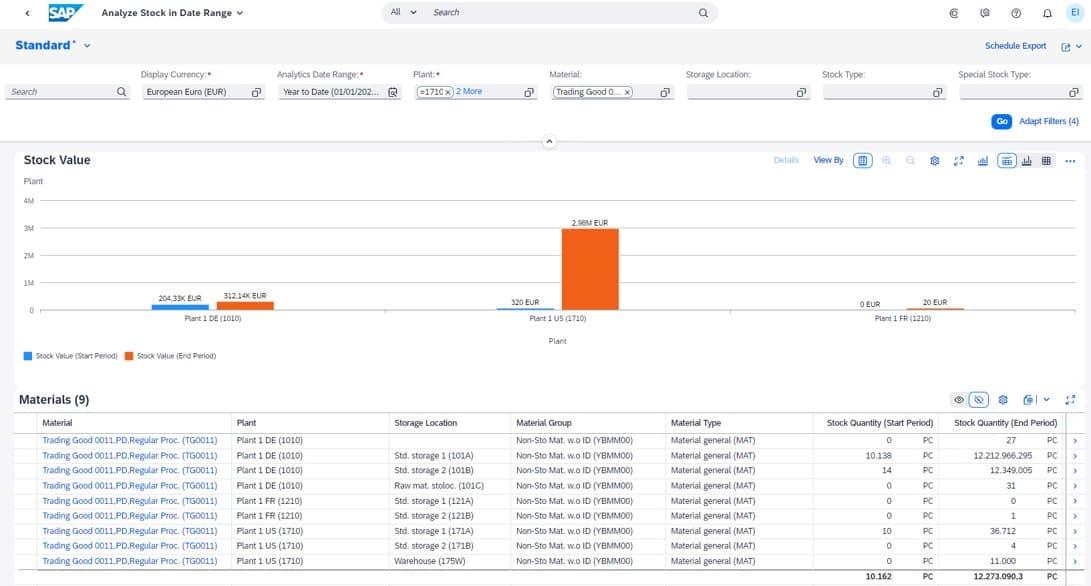Click the Stock Quantity (End Period) column header
Image resolution: width=1091 pixels, height=586 pixels.
[x=1002, y=422]
